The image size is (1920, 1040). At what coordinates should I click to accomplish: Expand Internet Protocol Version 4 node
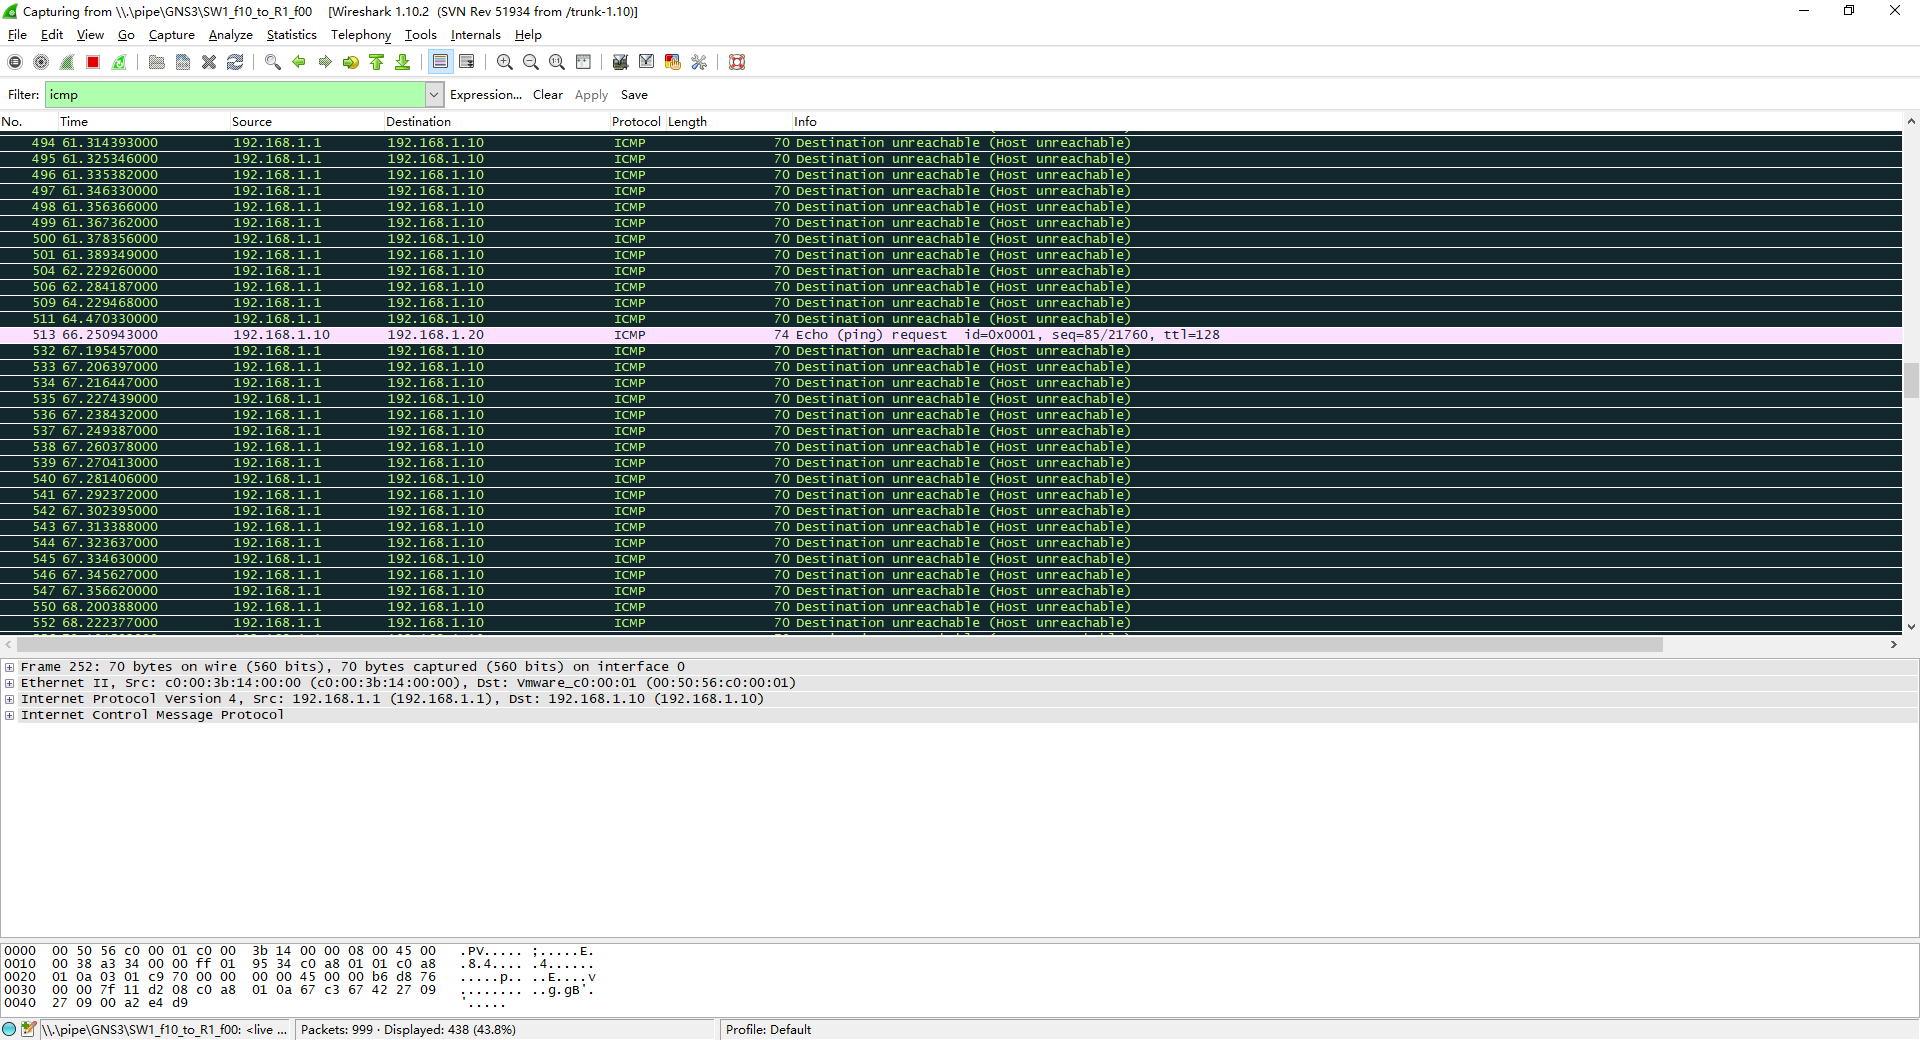(10, 699)
